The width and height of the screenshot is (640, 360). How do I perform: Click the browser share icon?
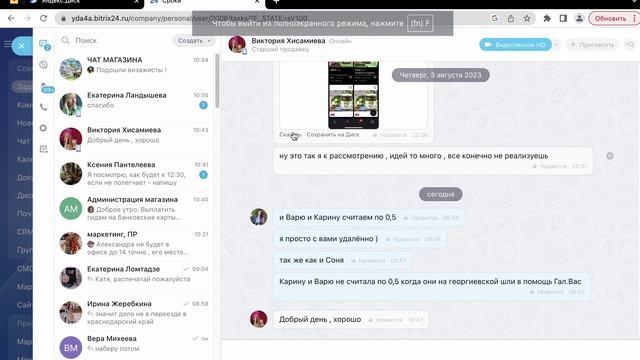(x=511, y=18)
